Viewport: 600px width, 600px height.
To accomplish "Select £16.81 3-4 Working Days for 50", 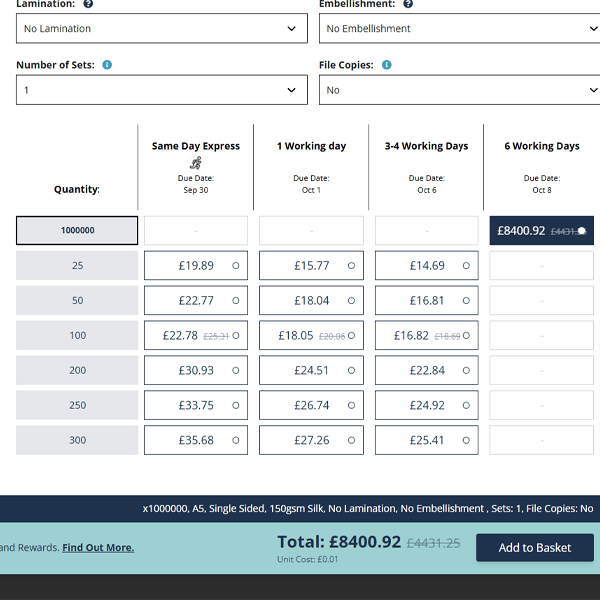I will pyautogui.click(x=427, y=300).
